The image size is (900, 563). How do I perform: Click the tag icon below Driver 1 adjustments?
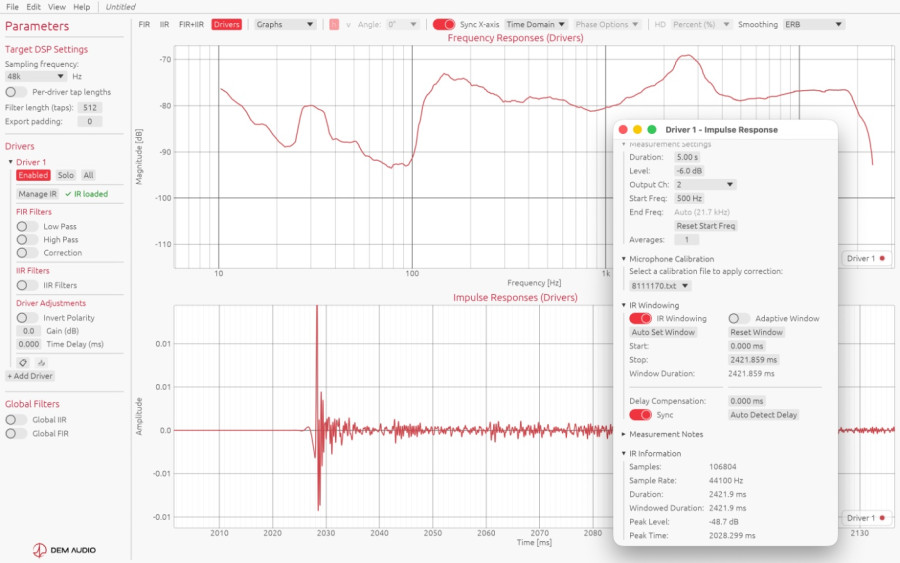[x=23, y=363]
